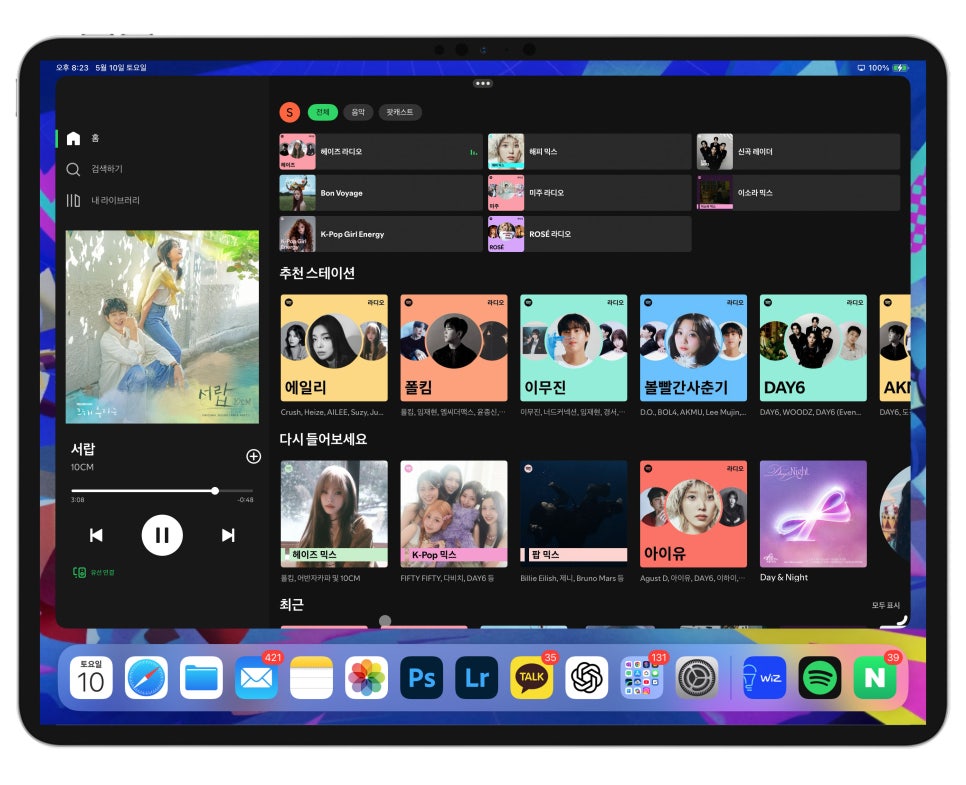Open the My Library icon

(73, 200)
